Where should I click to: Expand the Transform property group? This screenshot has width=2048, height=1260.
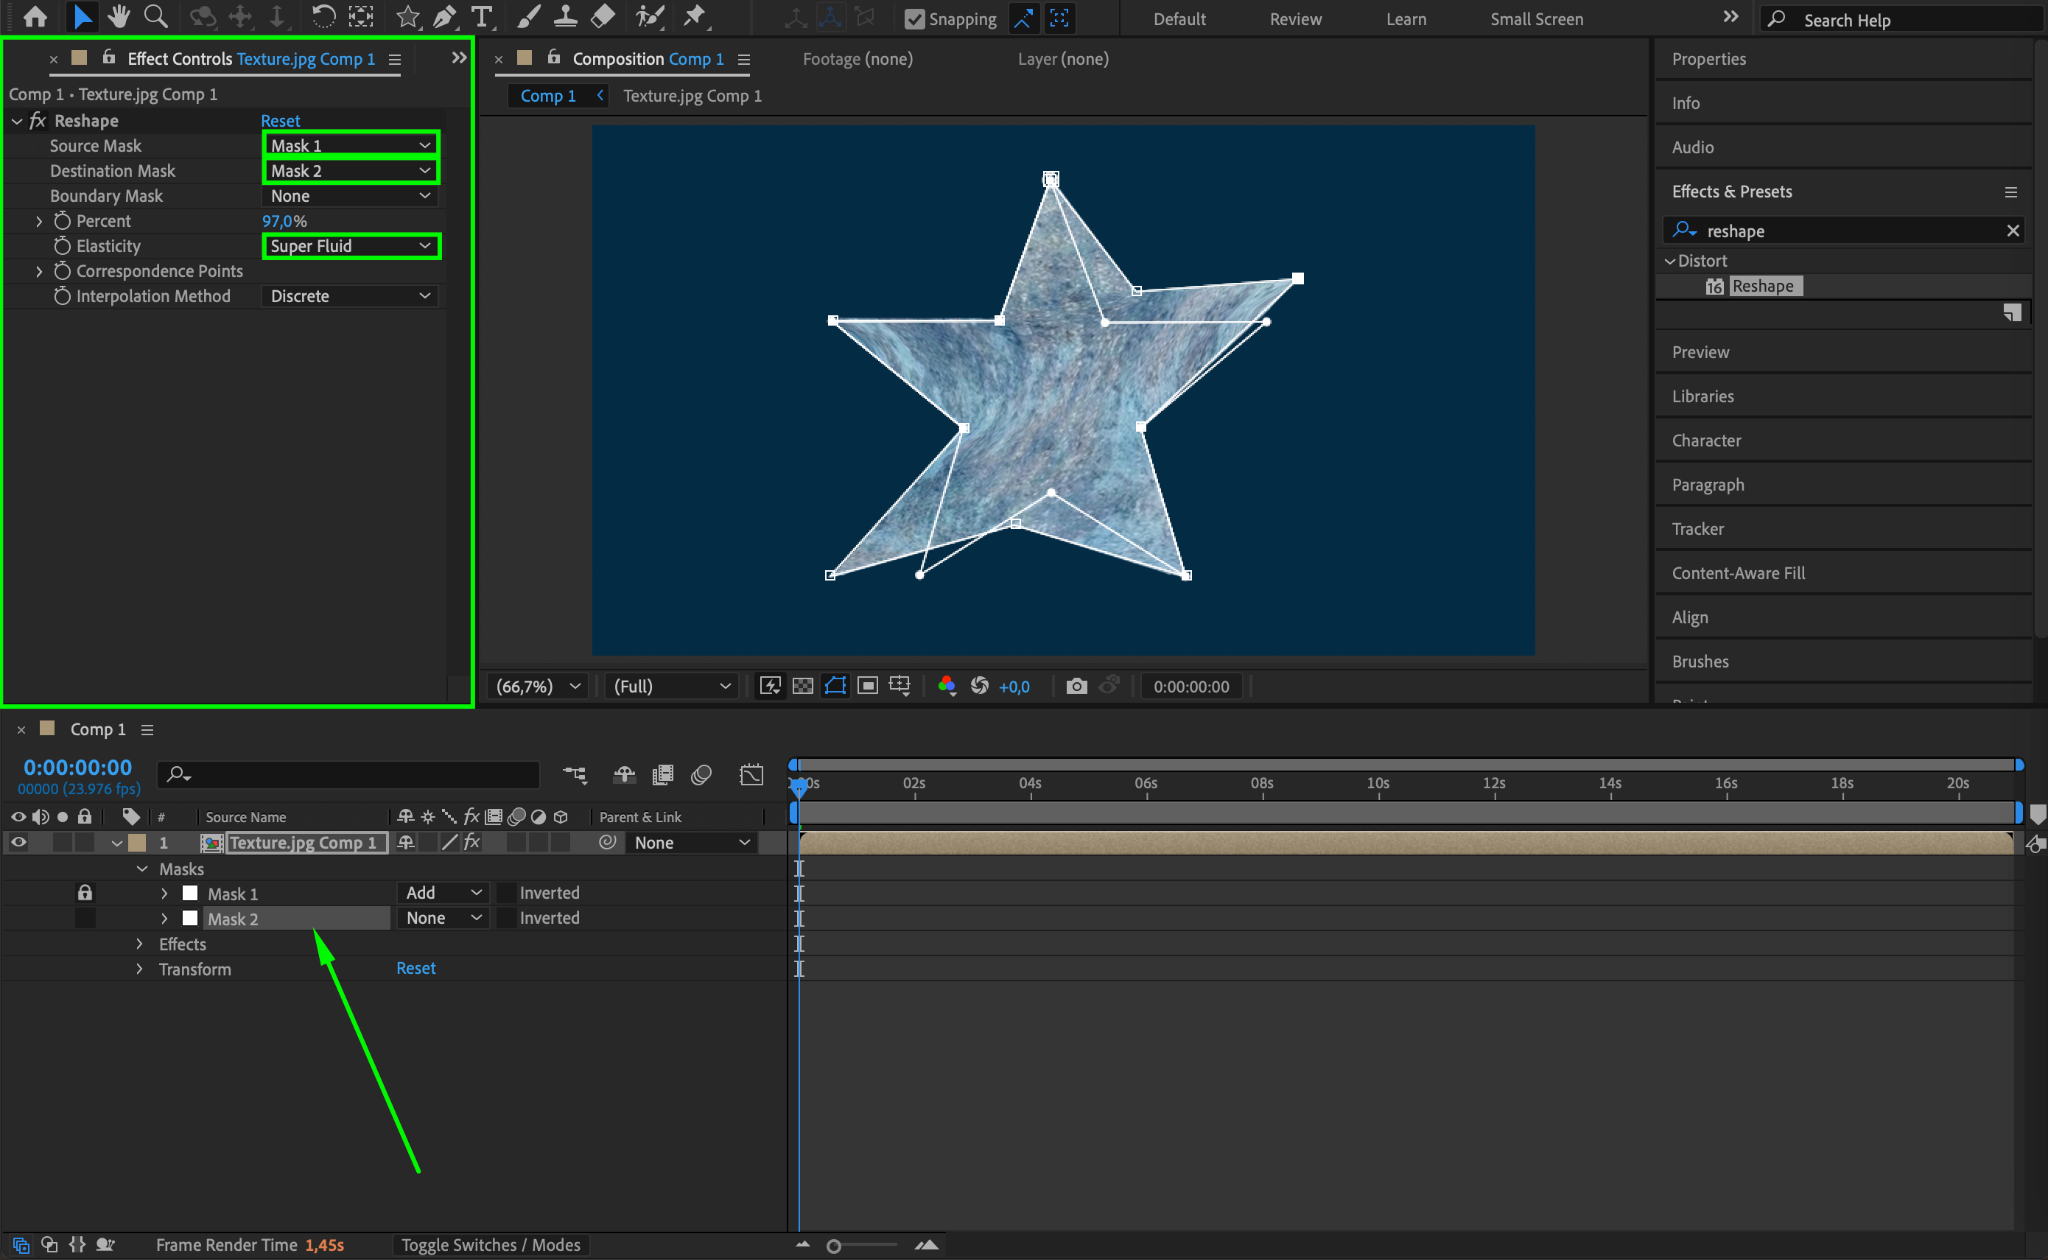140,969
